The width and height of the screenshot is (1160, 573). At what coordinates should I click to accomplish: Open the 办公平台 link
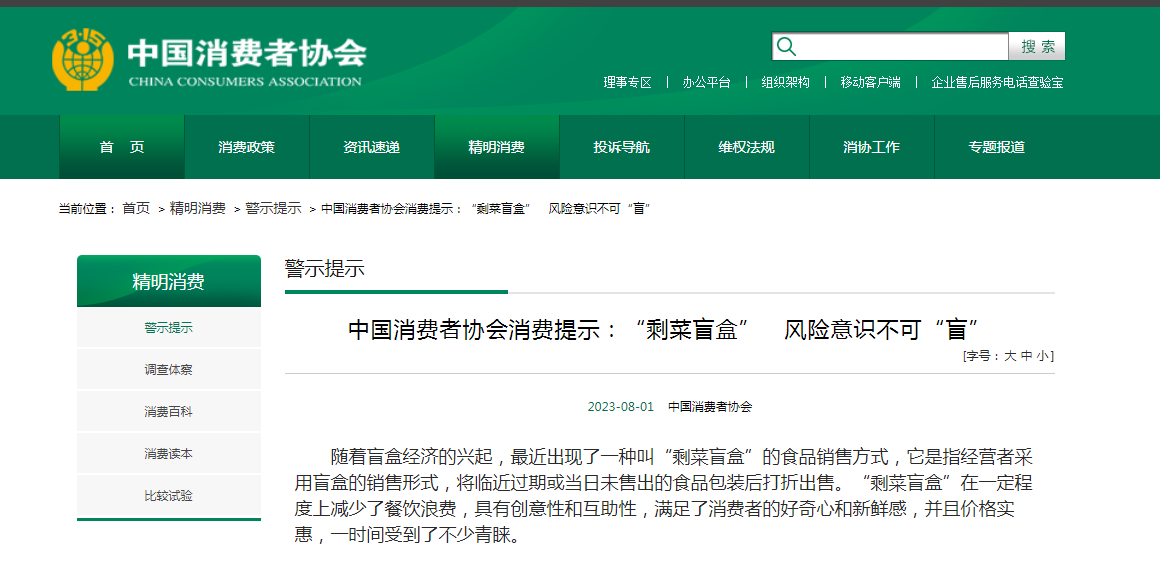707,82
